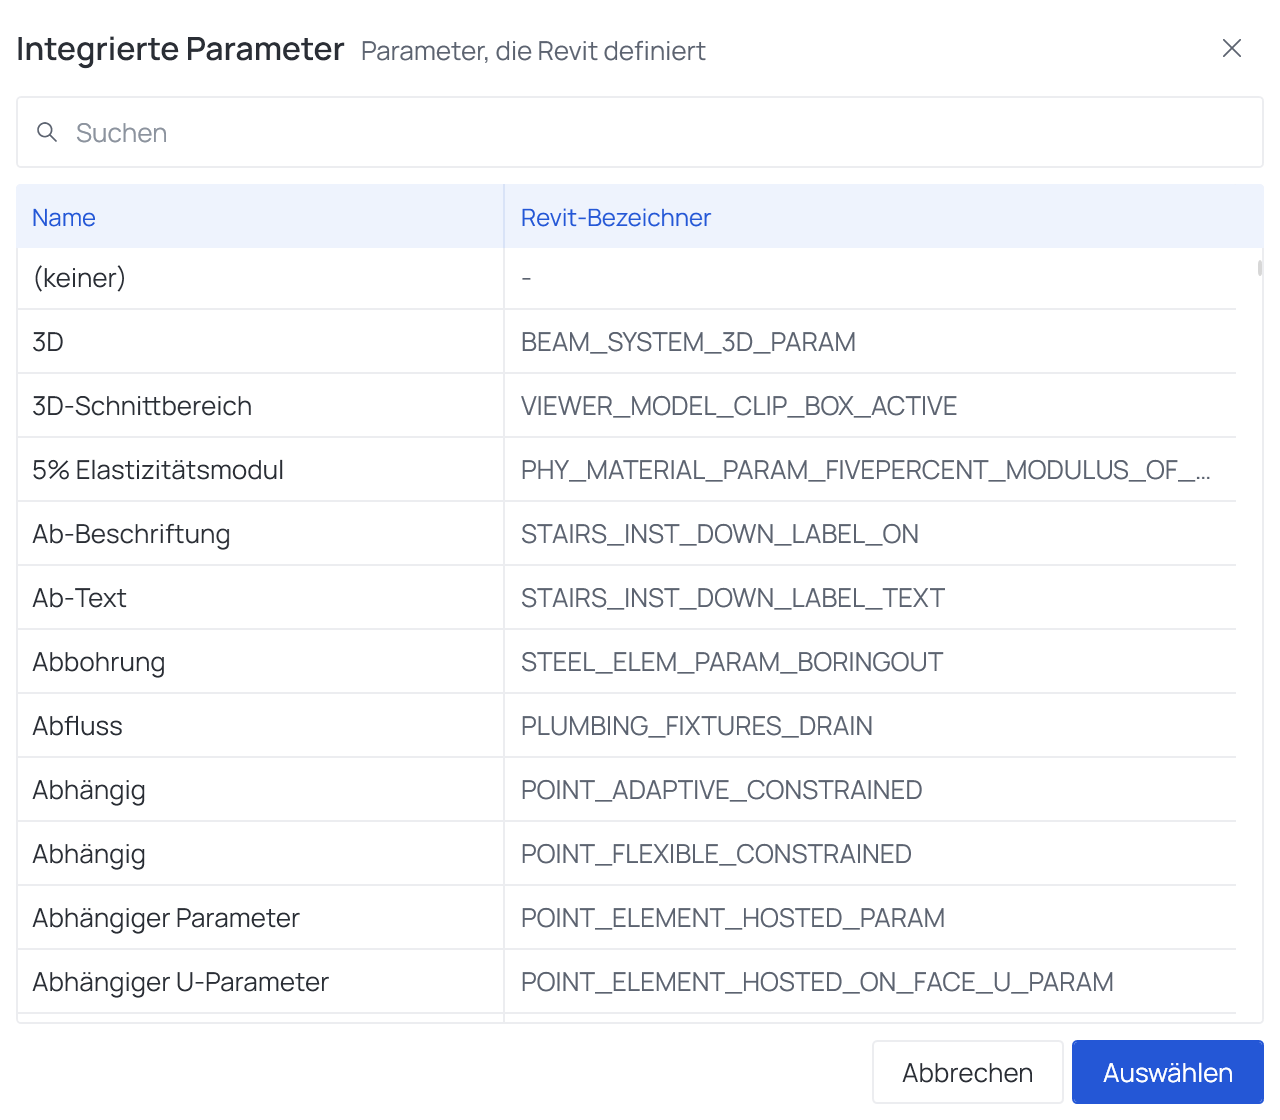Select the (keiner) row
1280x1120 pixels.
(x=626, y=278)
